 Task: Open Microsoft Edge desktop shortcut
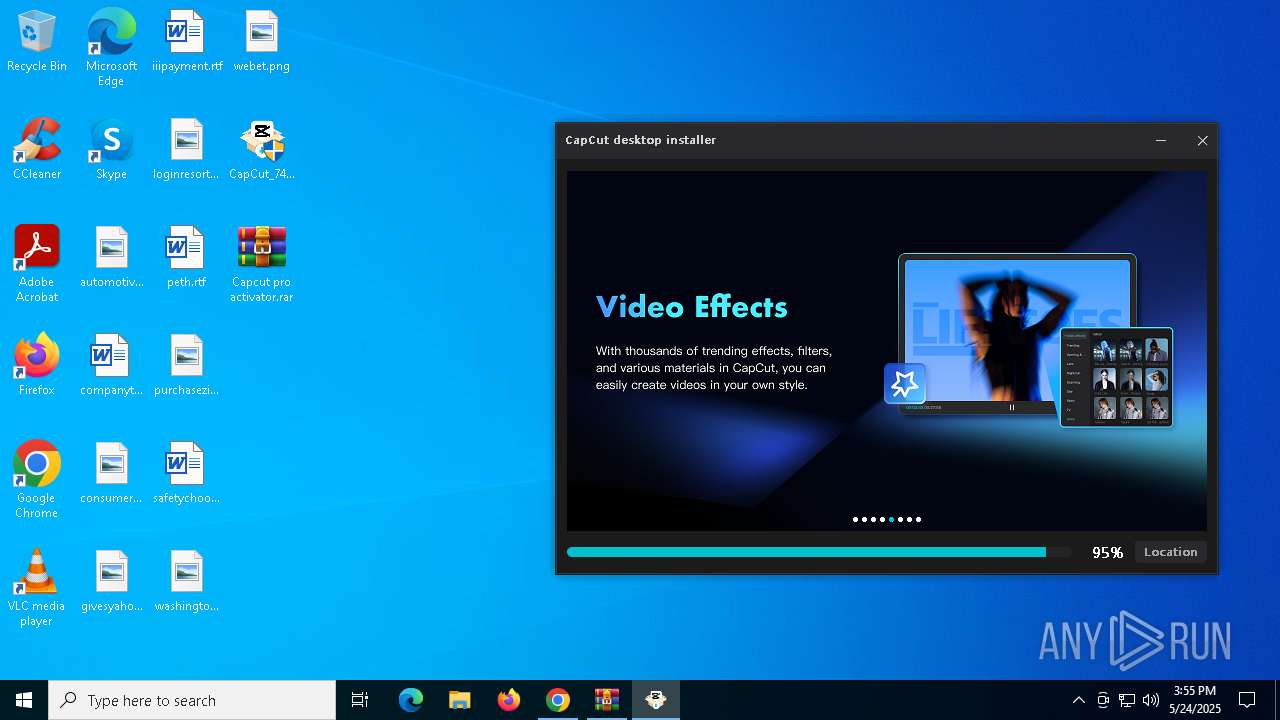tap(111, 47)
